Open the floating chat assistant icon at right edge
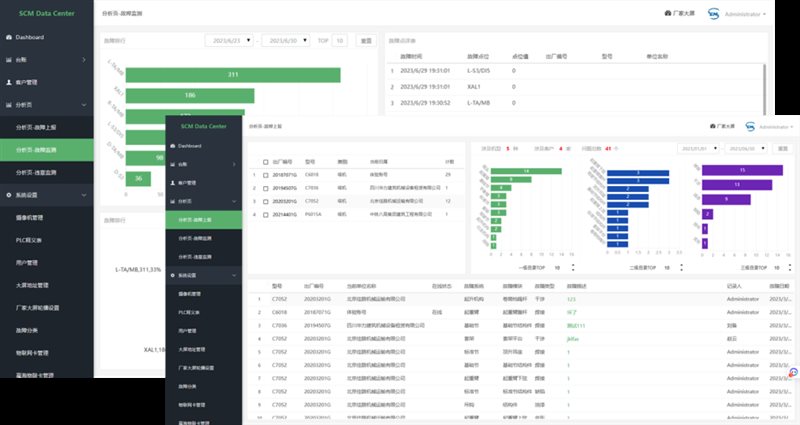This screenshot has width=800, height=425. pyautogui.click(x=793, y=372)
